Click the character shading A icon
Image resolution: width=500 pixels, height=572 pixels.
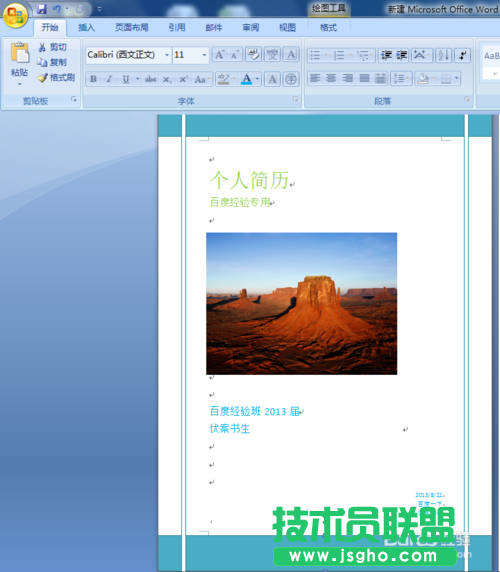(272, 79)
